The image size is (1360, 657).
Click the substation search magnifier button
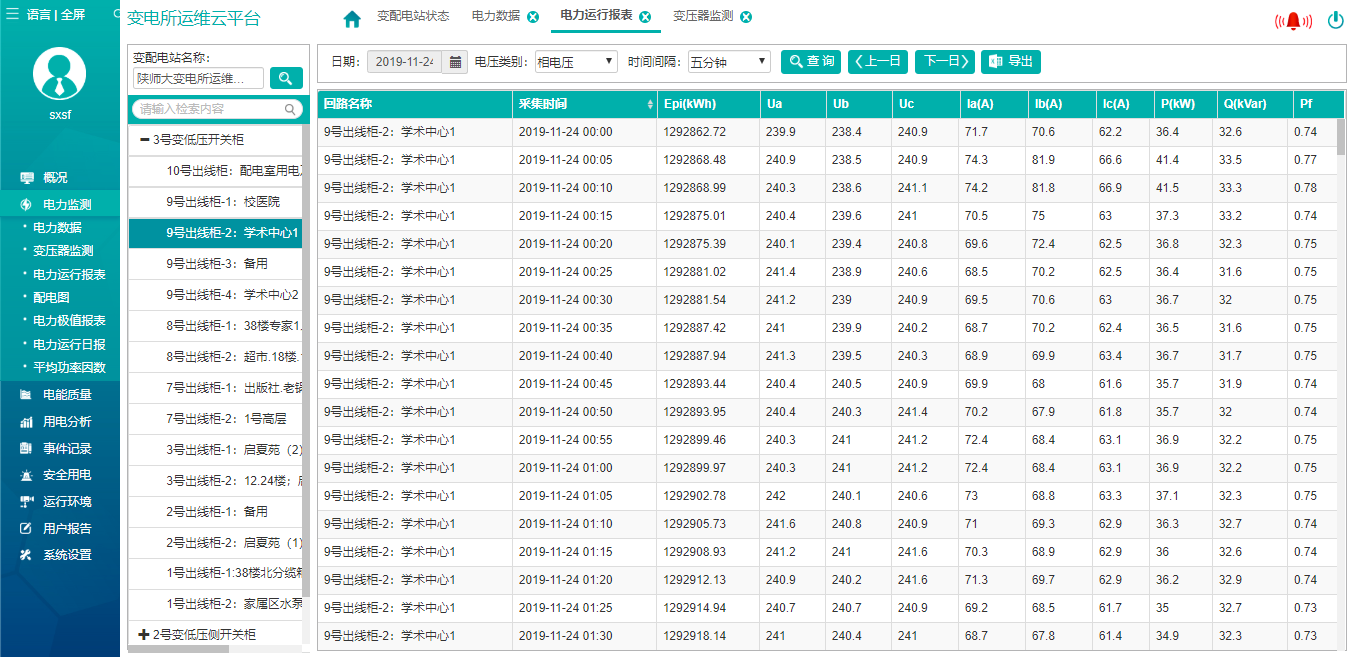(x=286, y=78)
